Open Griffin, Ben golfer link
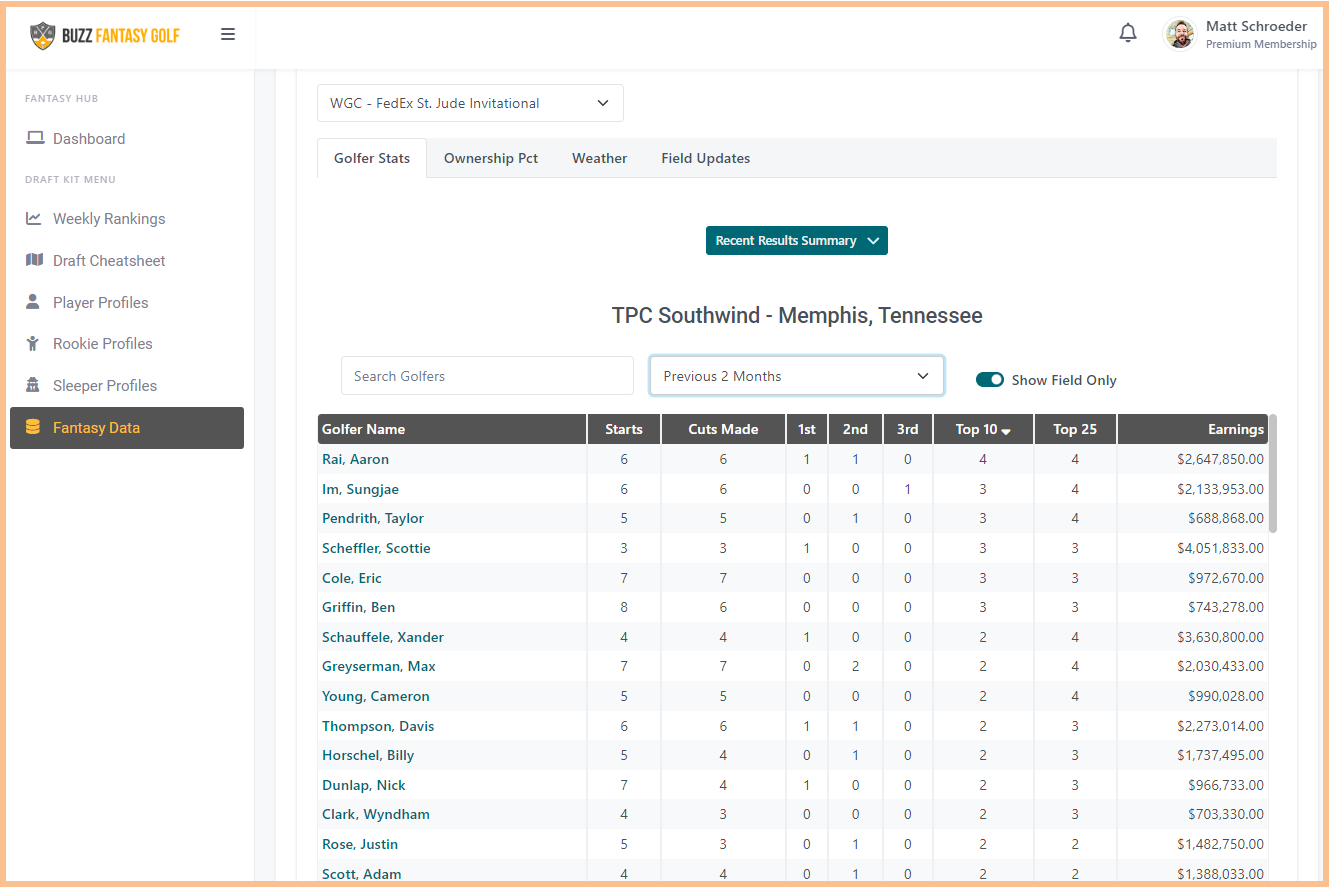This screenshot has width=1329, height=887. (x=358, y=607)
